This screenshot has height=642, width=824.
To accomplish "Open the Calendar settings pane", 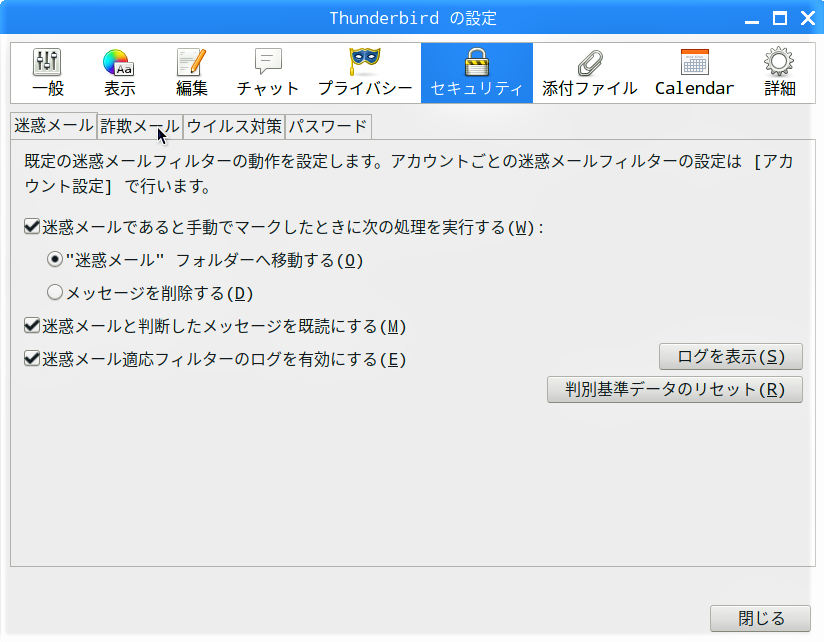I will 694,73.
